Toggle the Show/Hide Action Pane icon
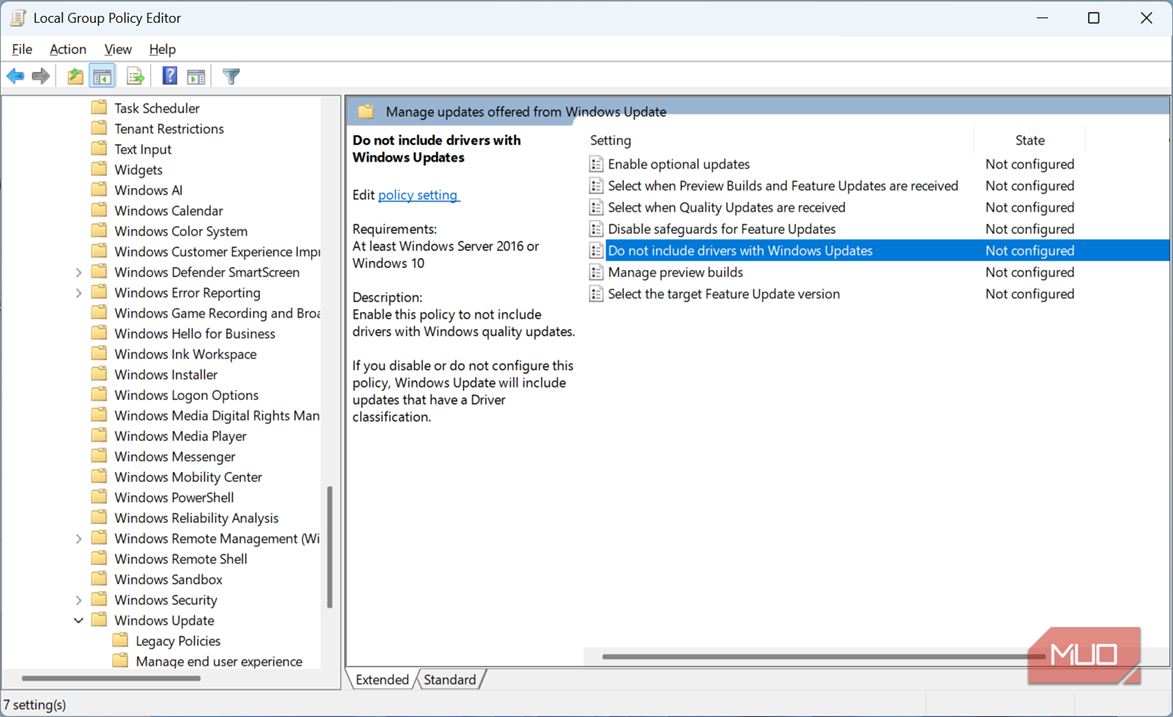 click(196, 76)
